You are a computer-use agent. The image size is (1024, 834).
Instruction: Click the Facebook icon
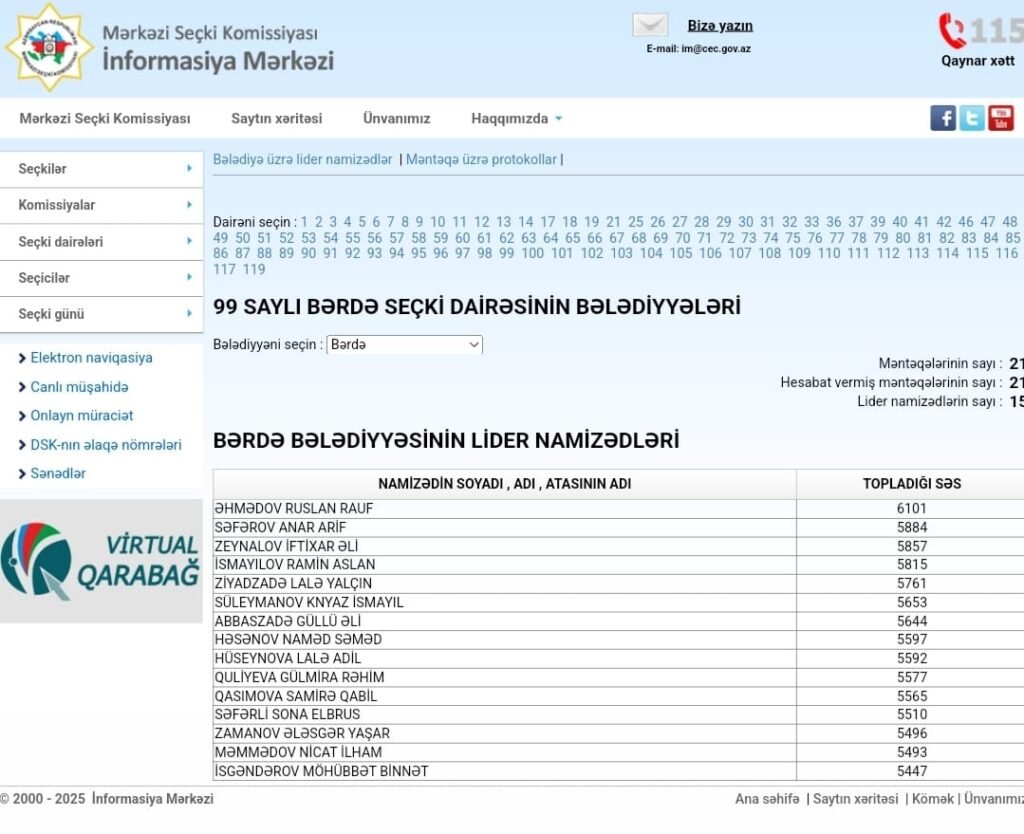pyautogui.click(x=943, y=118)
